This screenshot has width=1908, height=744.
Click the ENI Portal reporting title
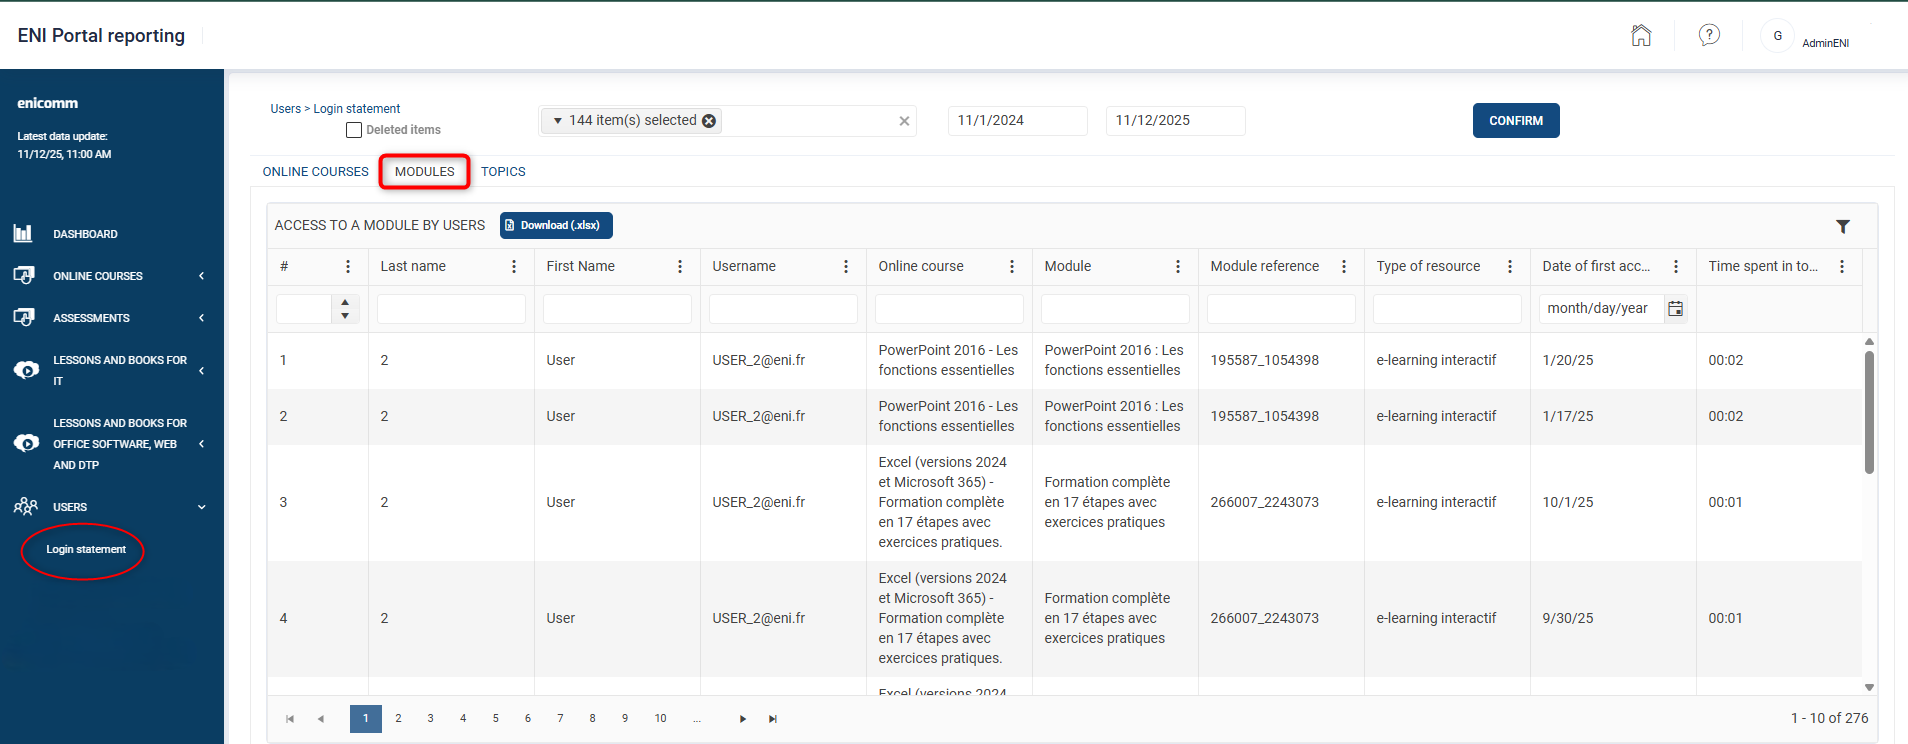101,36
